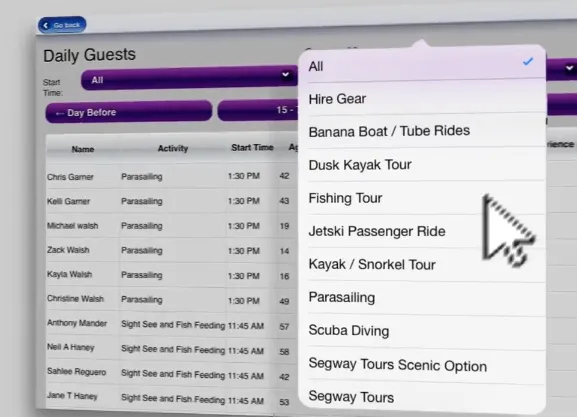Screen dimensions: 577x417
Task: Open guest row for Chris Garner
Action: coord(171,176)
